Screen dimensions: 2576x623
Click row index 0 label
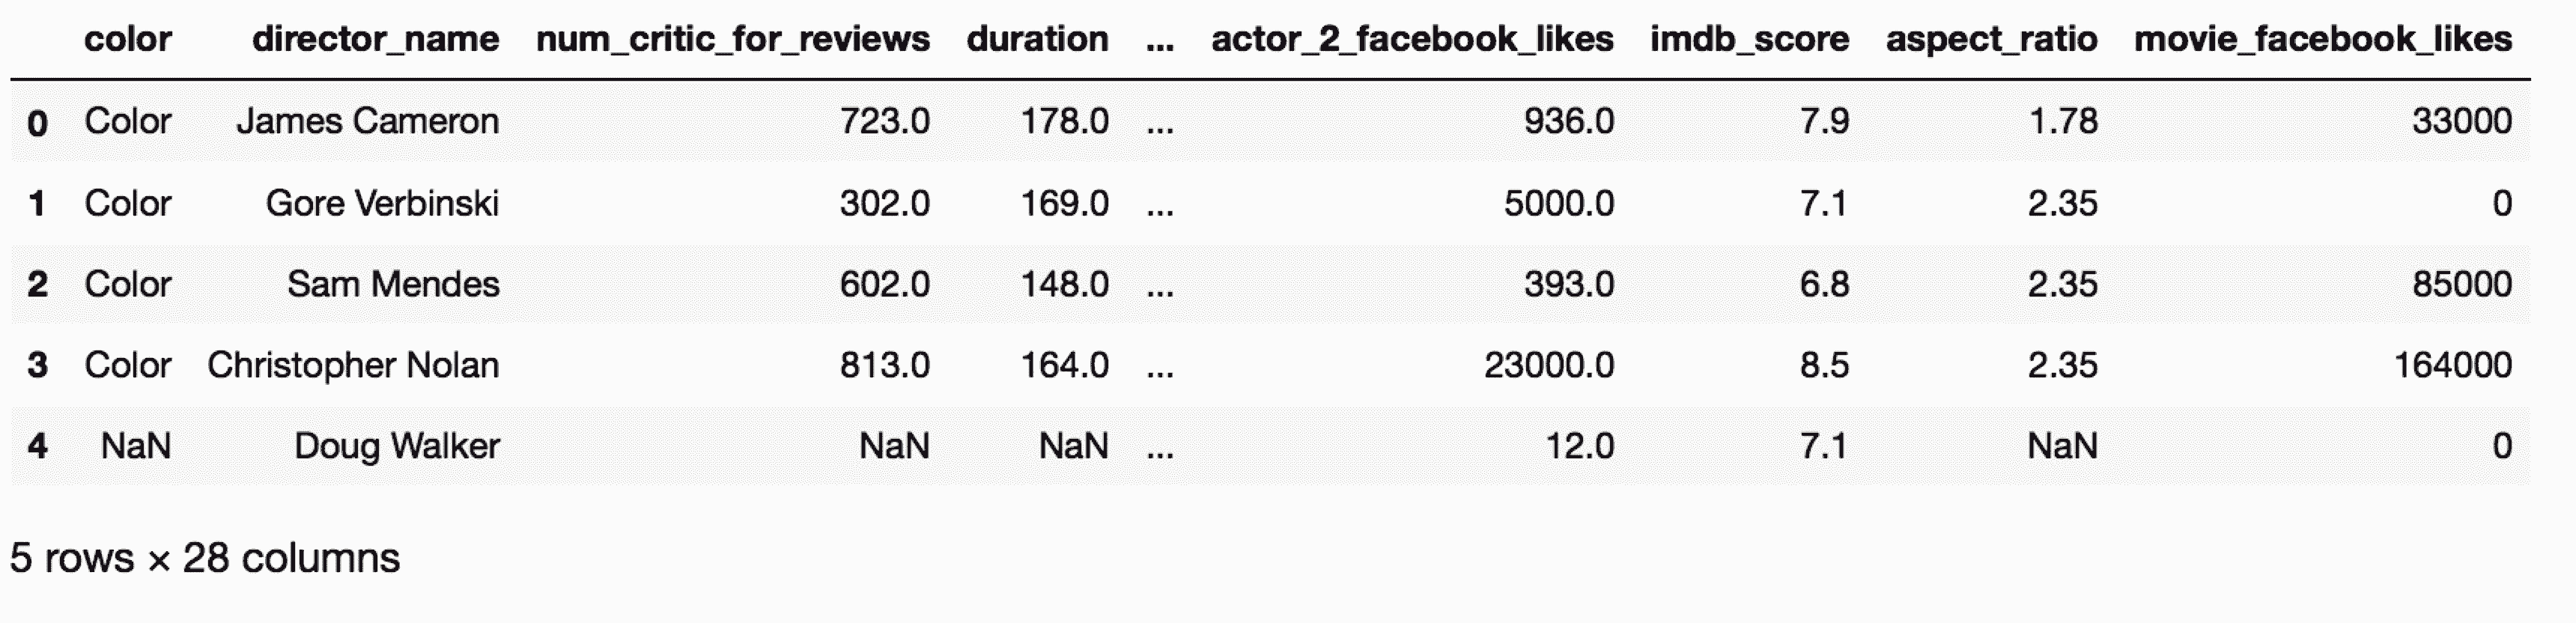(x=37, y=123)
